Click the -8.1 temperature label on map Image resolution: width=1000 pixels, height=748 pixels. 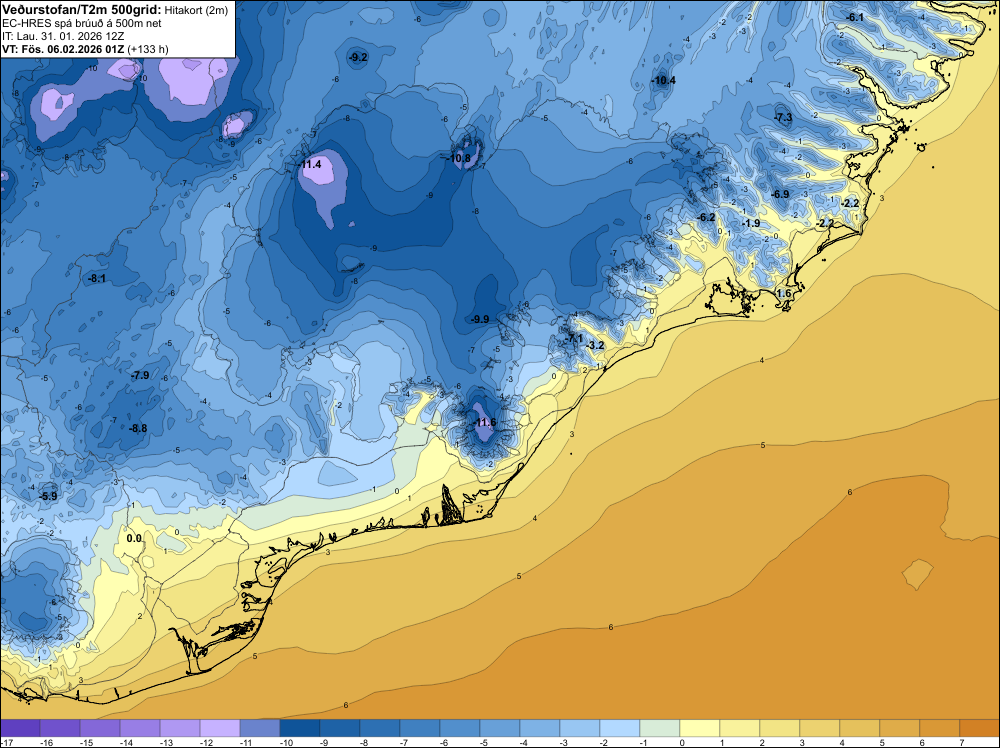pyautogui.click(x=97, y=279)
